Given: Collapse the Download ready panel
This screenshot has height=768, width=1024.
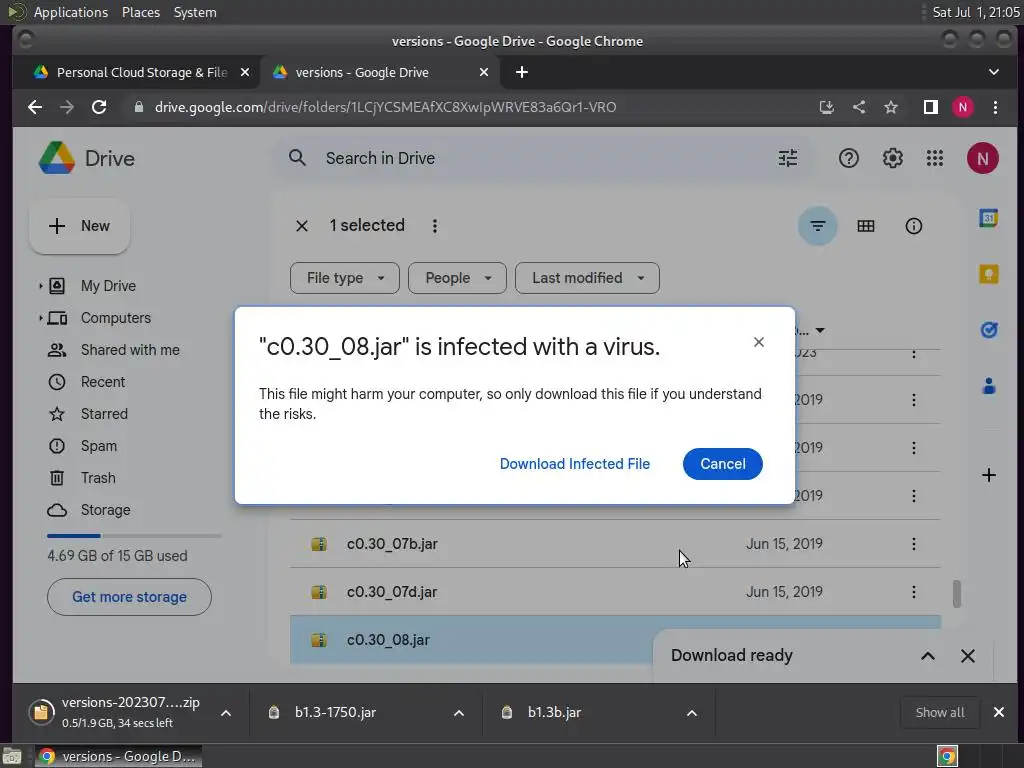Looking at the screenshot, I should (927, 656).
